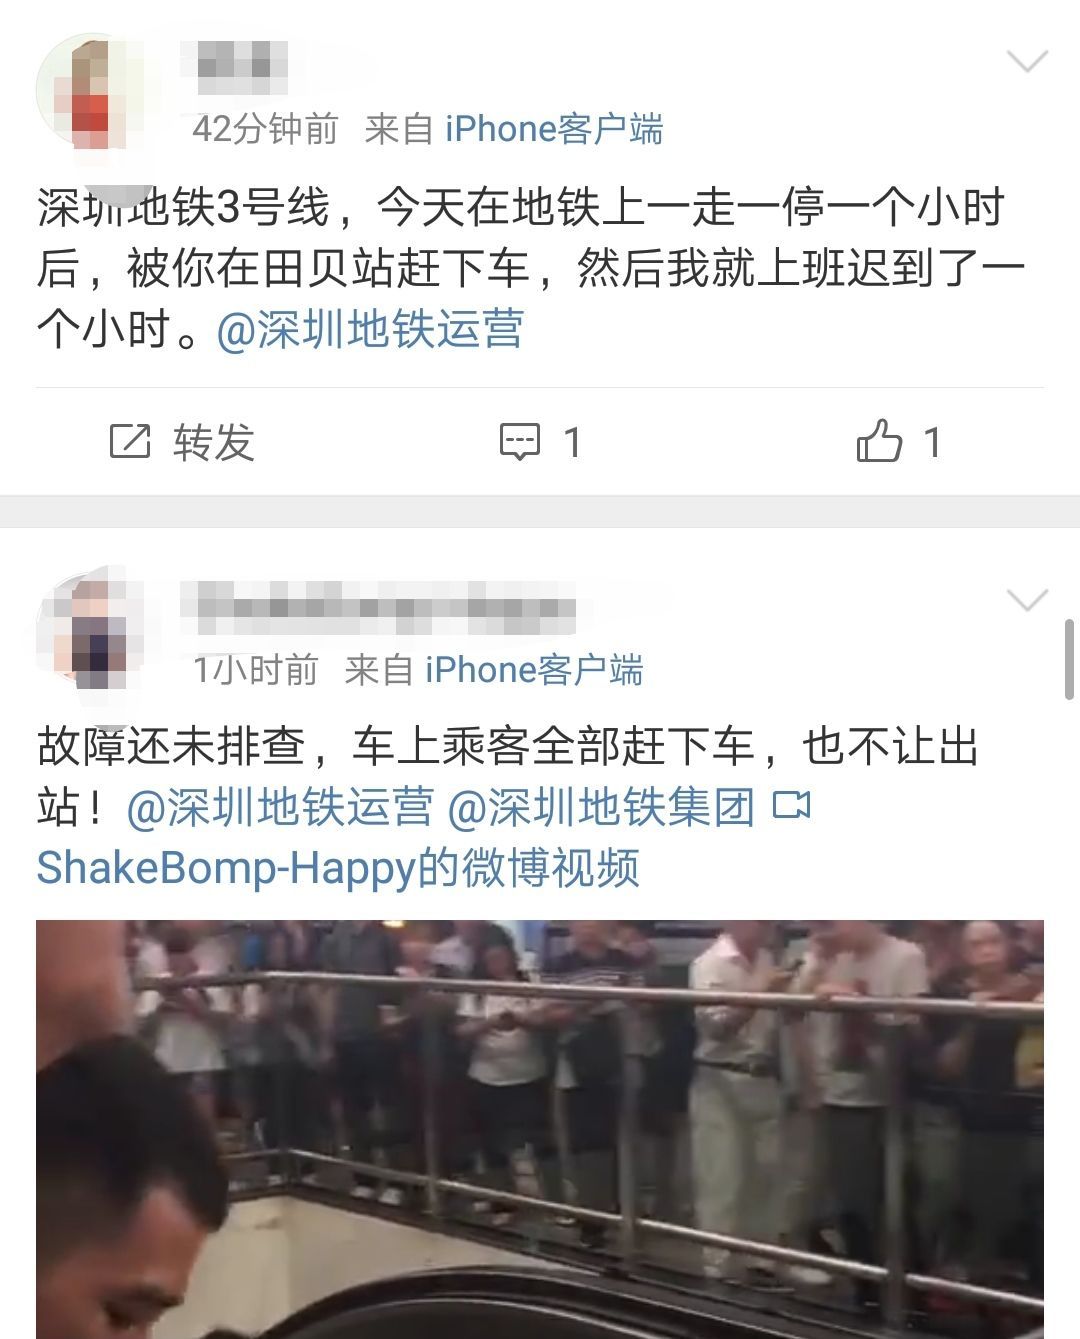The height and width of the screenshot is (1339, 1080).
Task: Tap the first poster's blurred avatar
Action: click(88, 92)
